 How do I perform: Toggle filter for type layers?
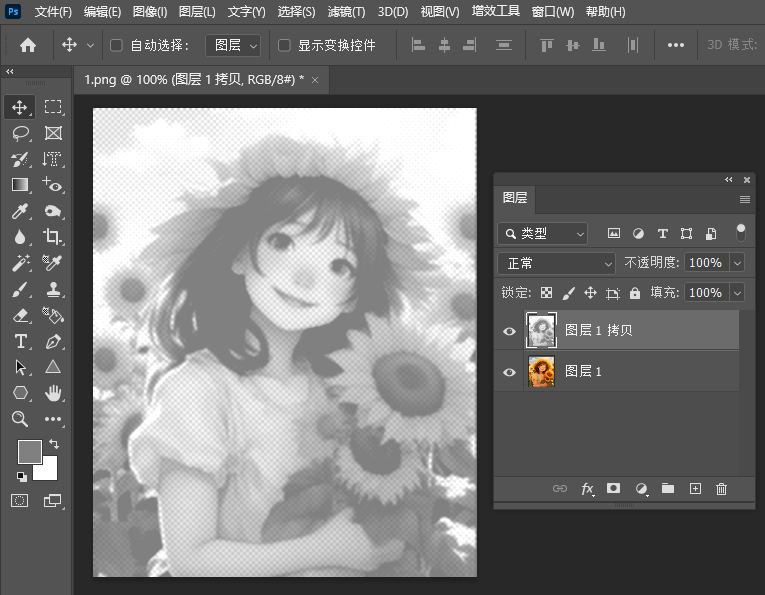662,234
